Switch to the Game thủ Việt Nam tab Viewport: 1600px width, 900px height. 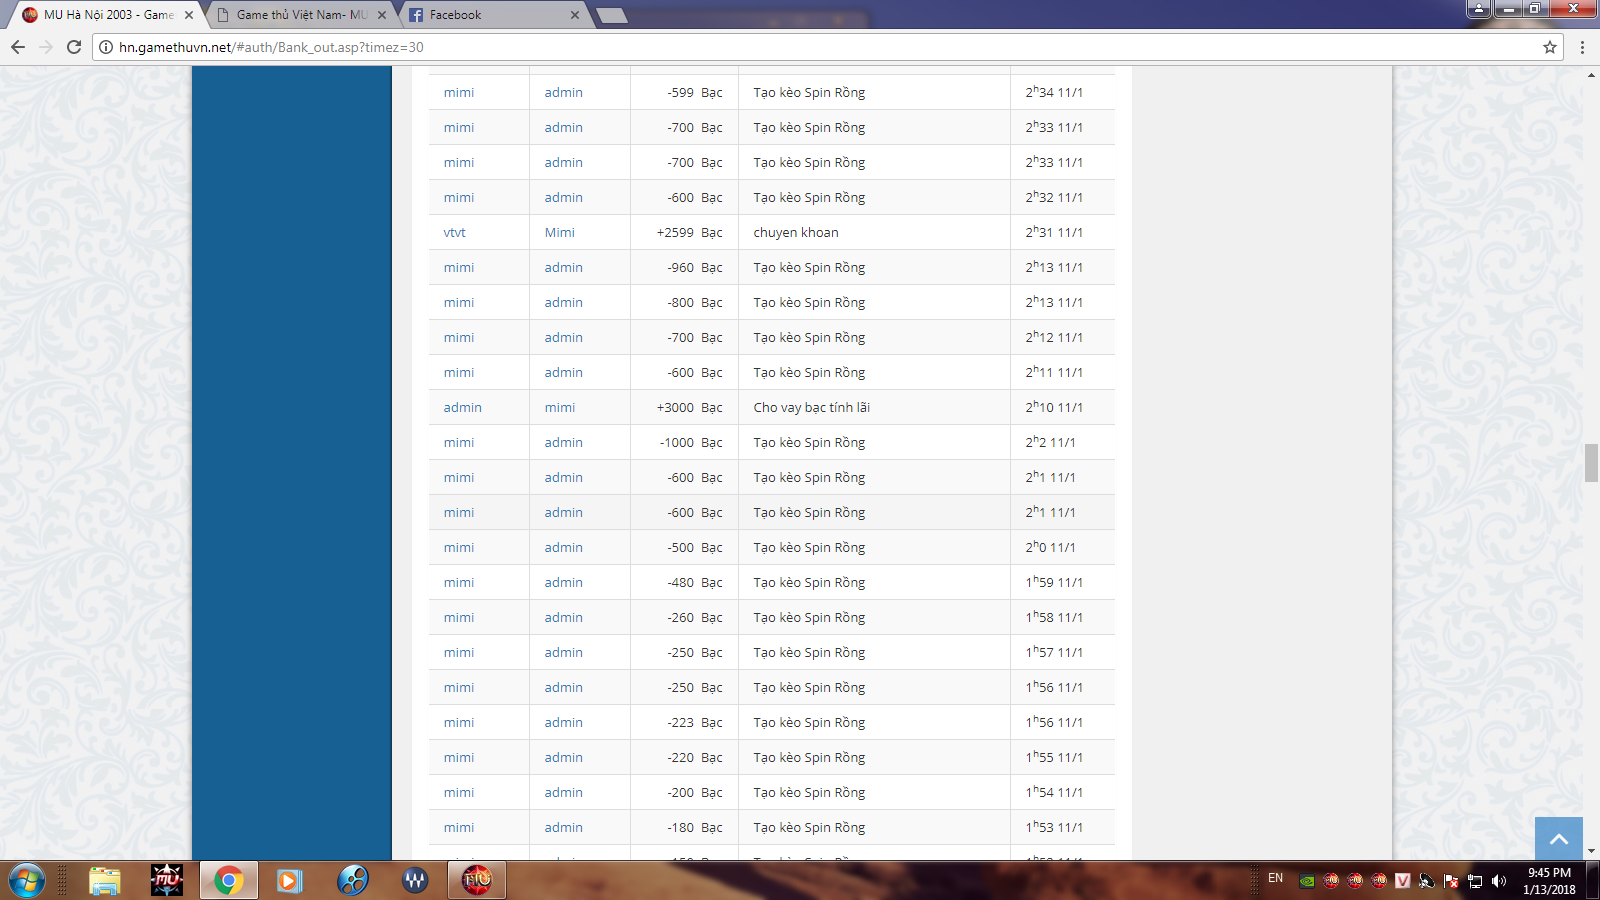click(x=300, y=15)
